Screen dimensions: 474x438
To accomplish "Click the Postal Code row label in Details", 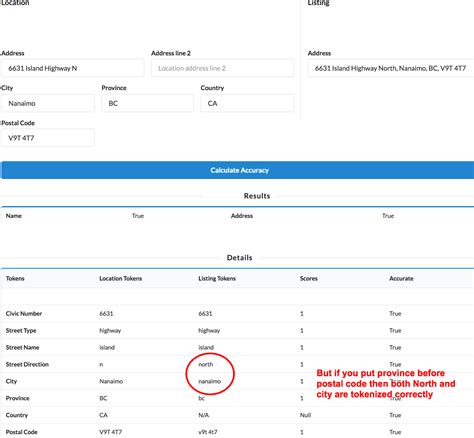I will (x=22, y=432).
